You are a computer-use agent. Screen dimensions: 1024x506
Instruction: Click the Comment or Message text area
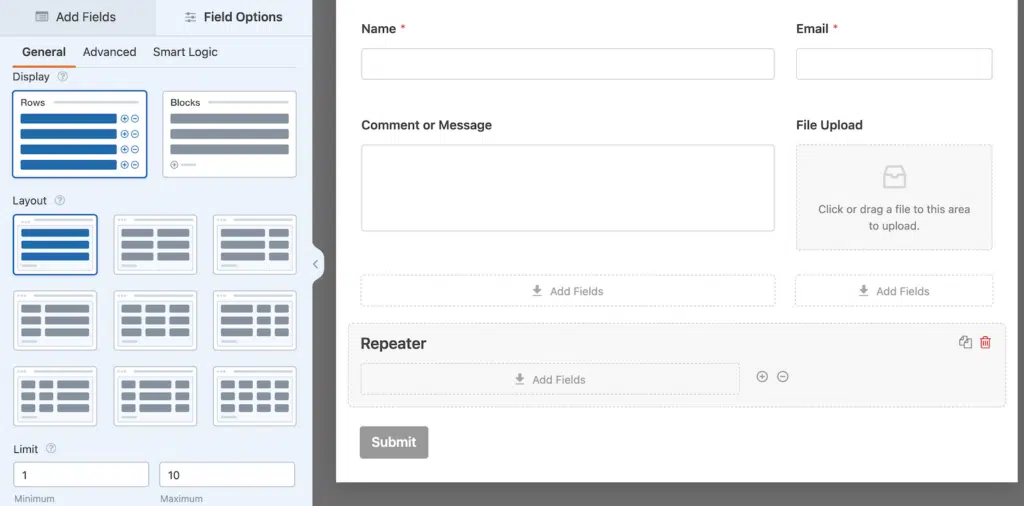[568, 188]
